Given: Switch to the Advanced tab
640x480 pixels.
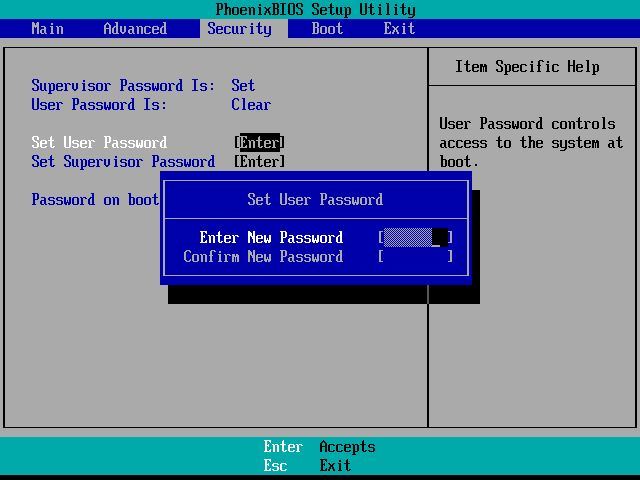Looking at the screenshot, I should tap(135, 29).
